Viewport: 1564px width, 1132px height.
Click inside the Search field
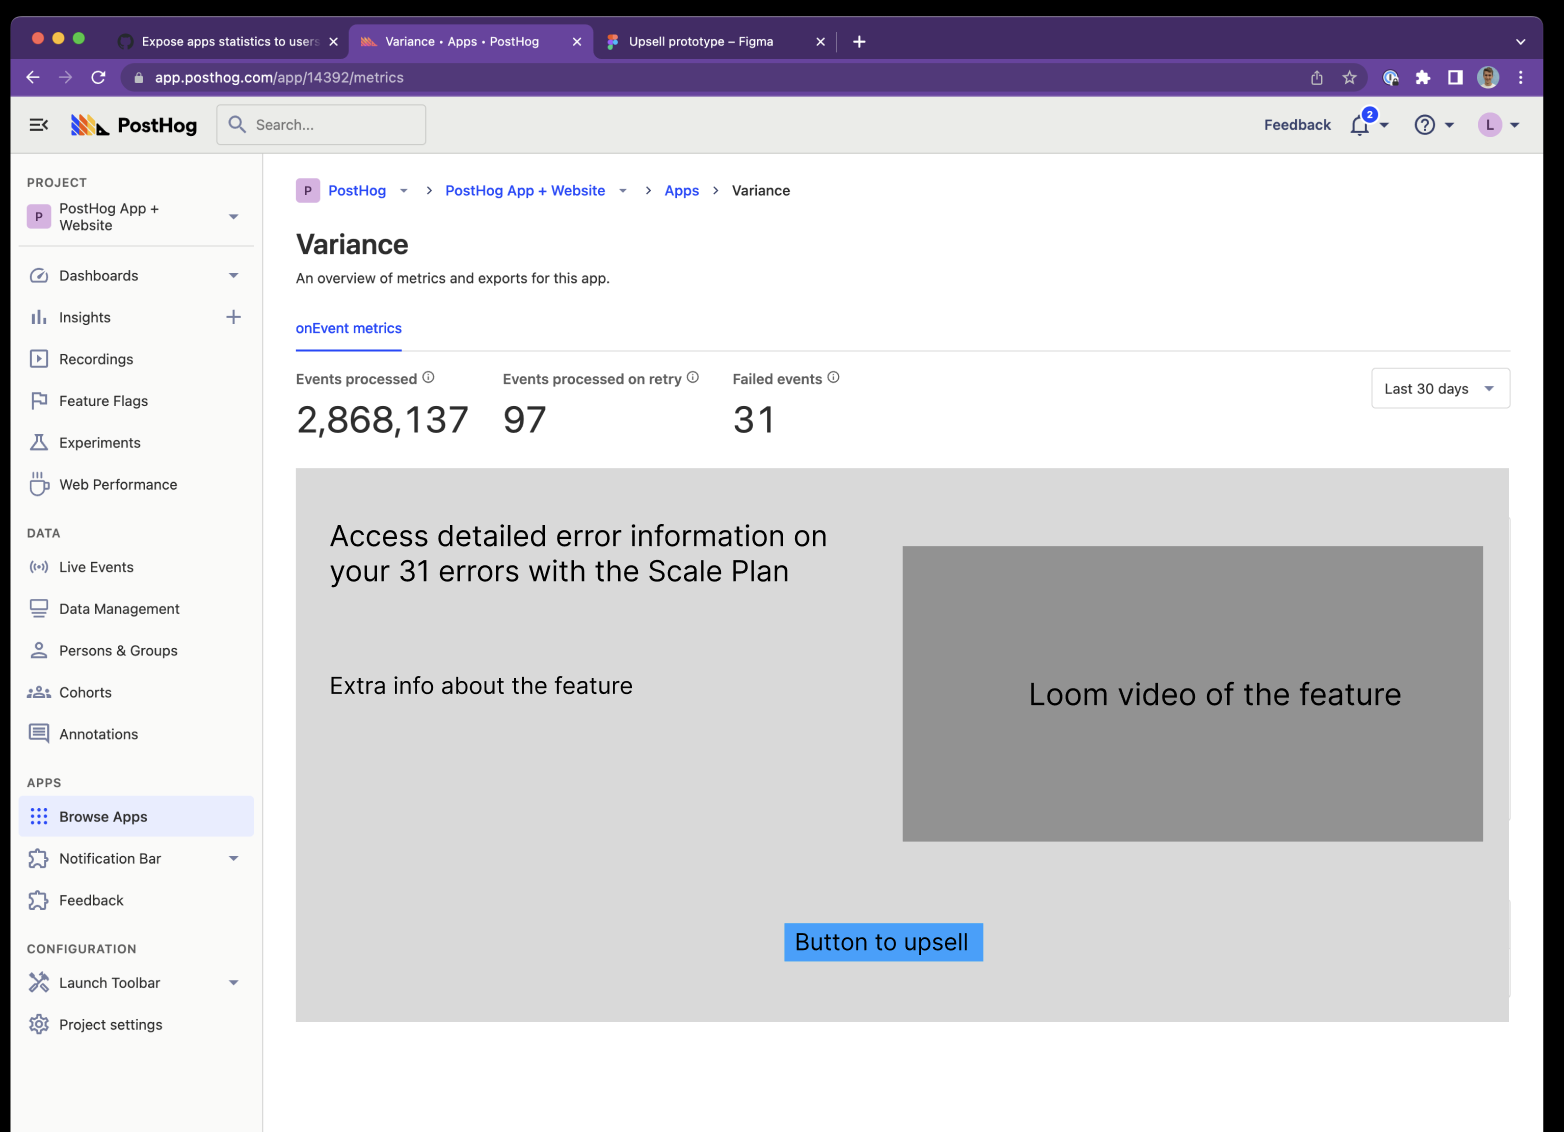tap(320, 124)
